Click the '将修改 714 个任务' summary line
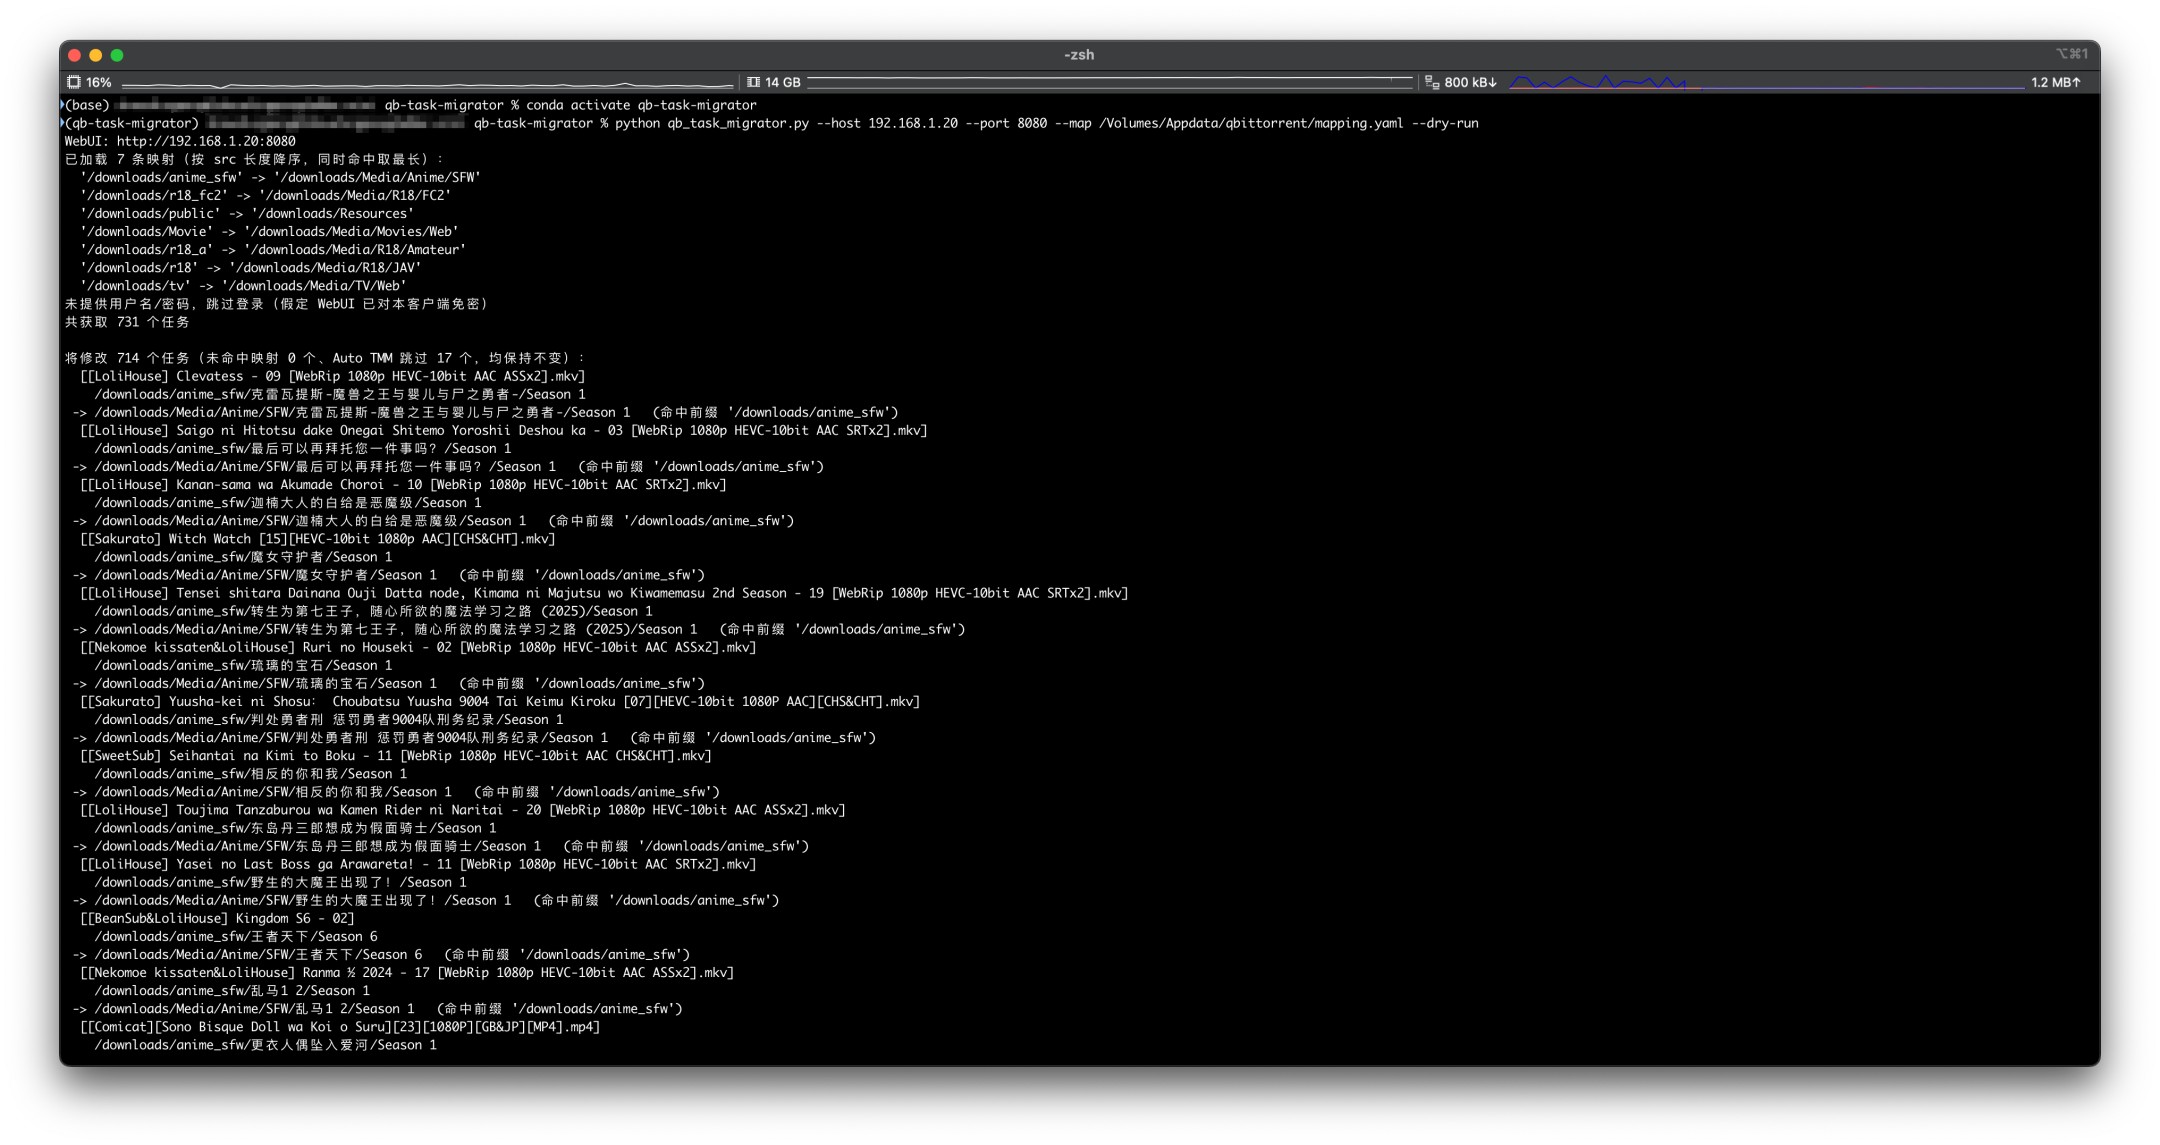 [x=325, y=358]
